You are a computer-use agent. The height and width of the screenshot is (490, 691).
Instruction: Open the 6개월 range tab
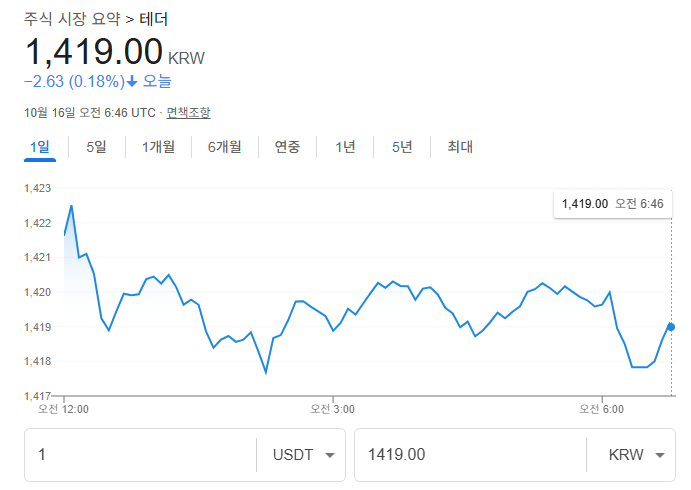click(224, 147)
